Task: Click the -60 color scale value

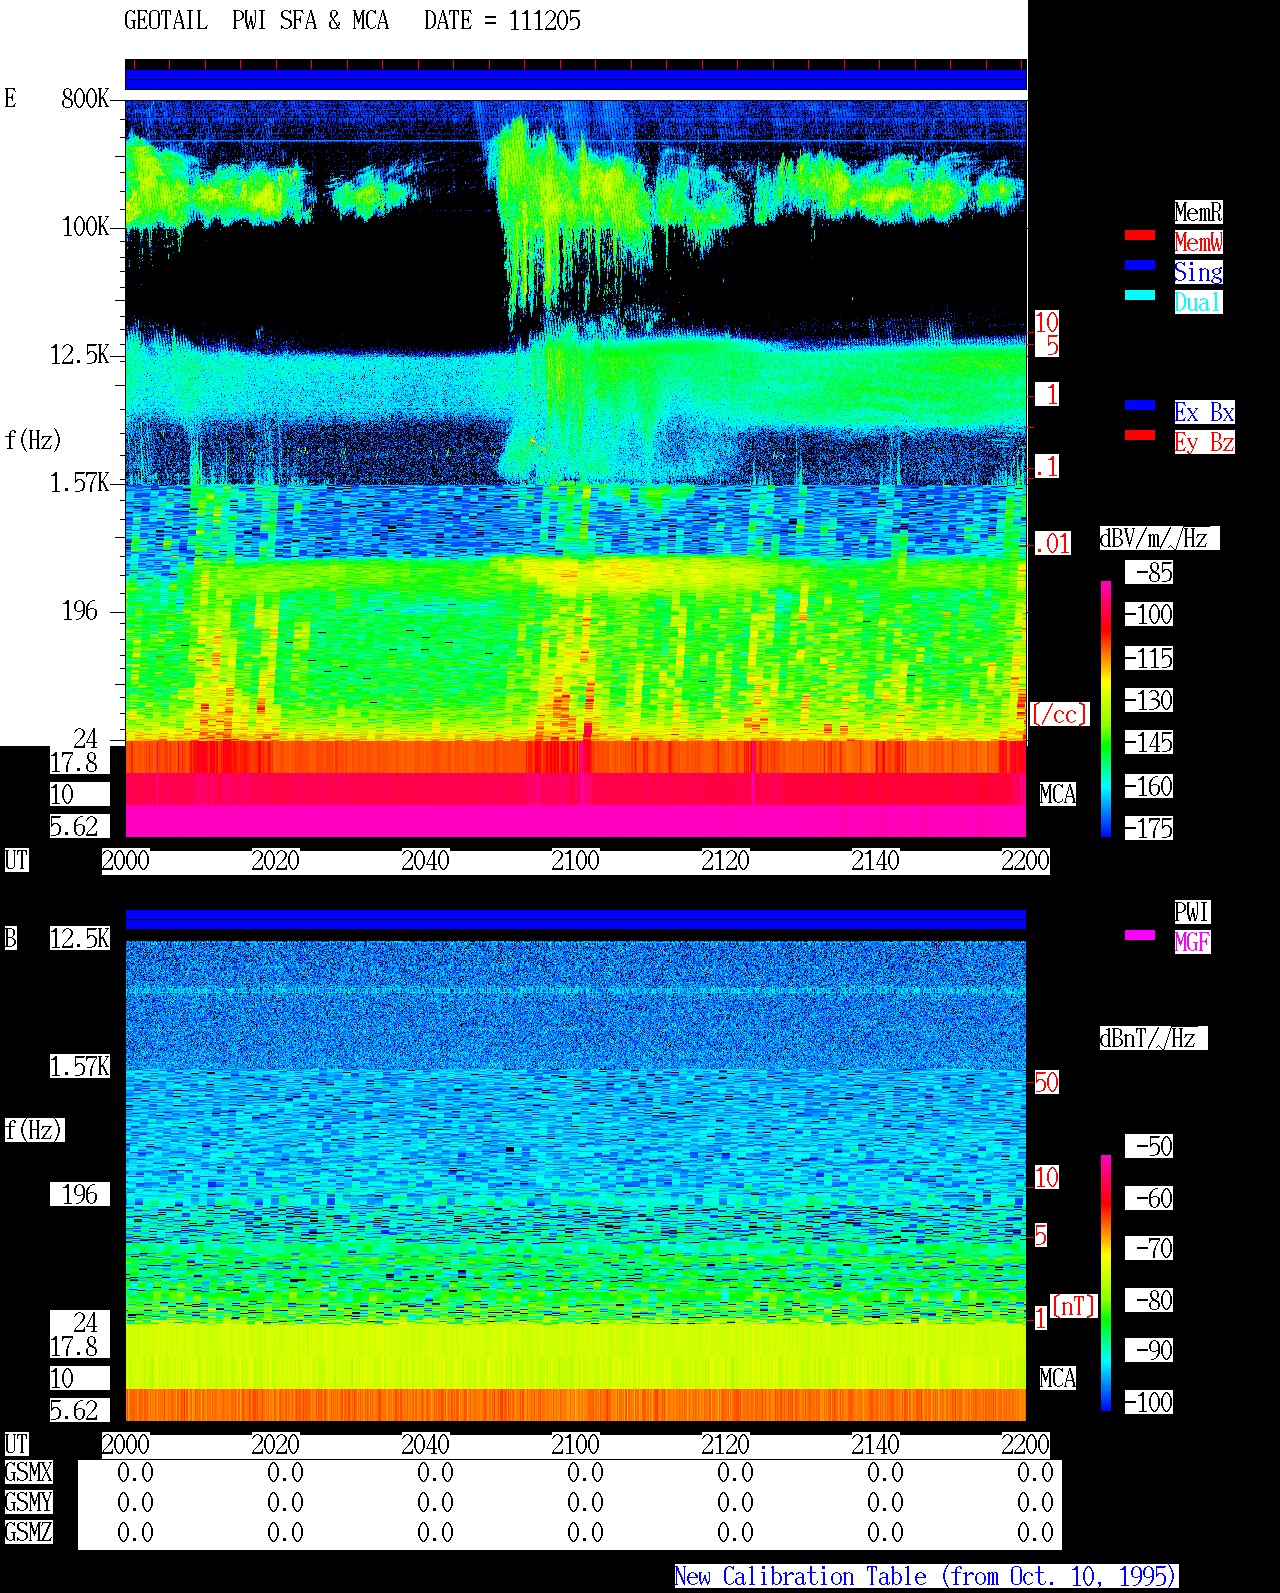Action: (x=1149, y=1199)
